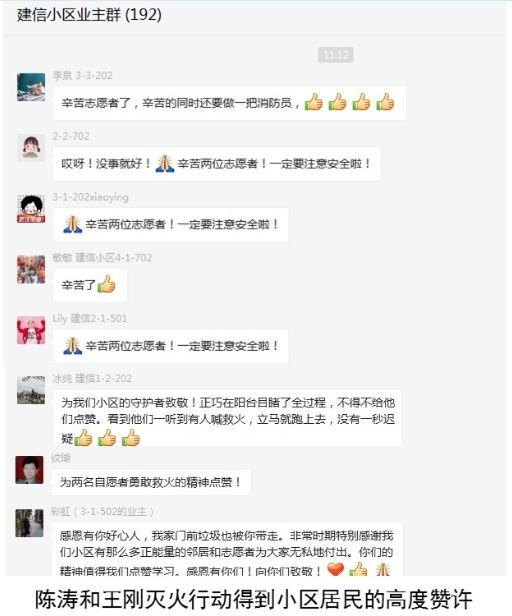Click sender name Lily 建信2-1-501
The width and height of the screenshot is (512, 616).
[x=90, y=318]
